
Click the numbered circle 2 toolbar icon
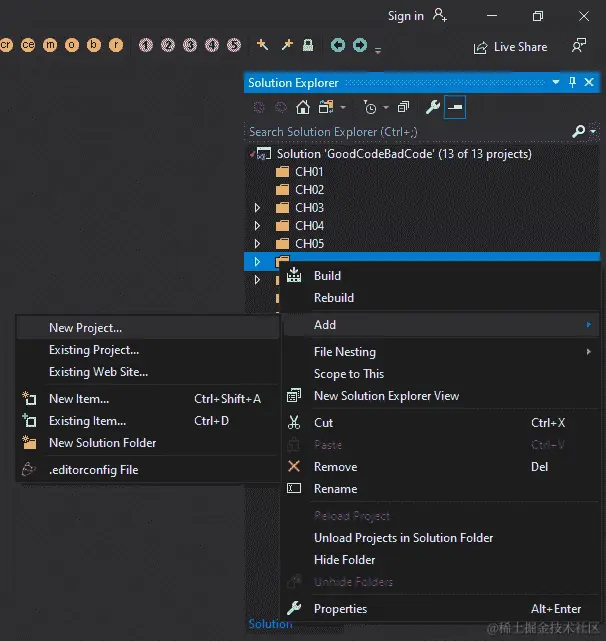click(168, 45)
